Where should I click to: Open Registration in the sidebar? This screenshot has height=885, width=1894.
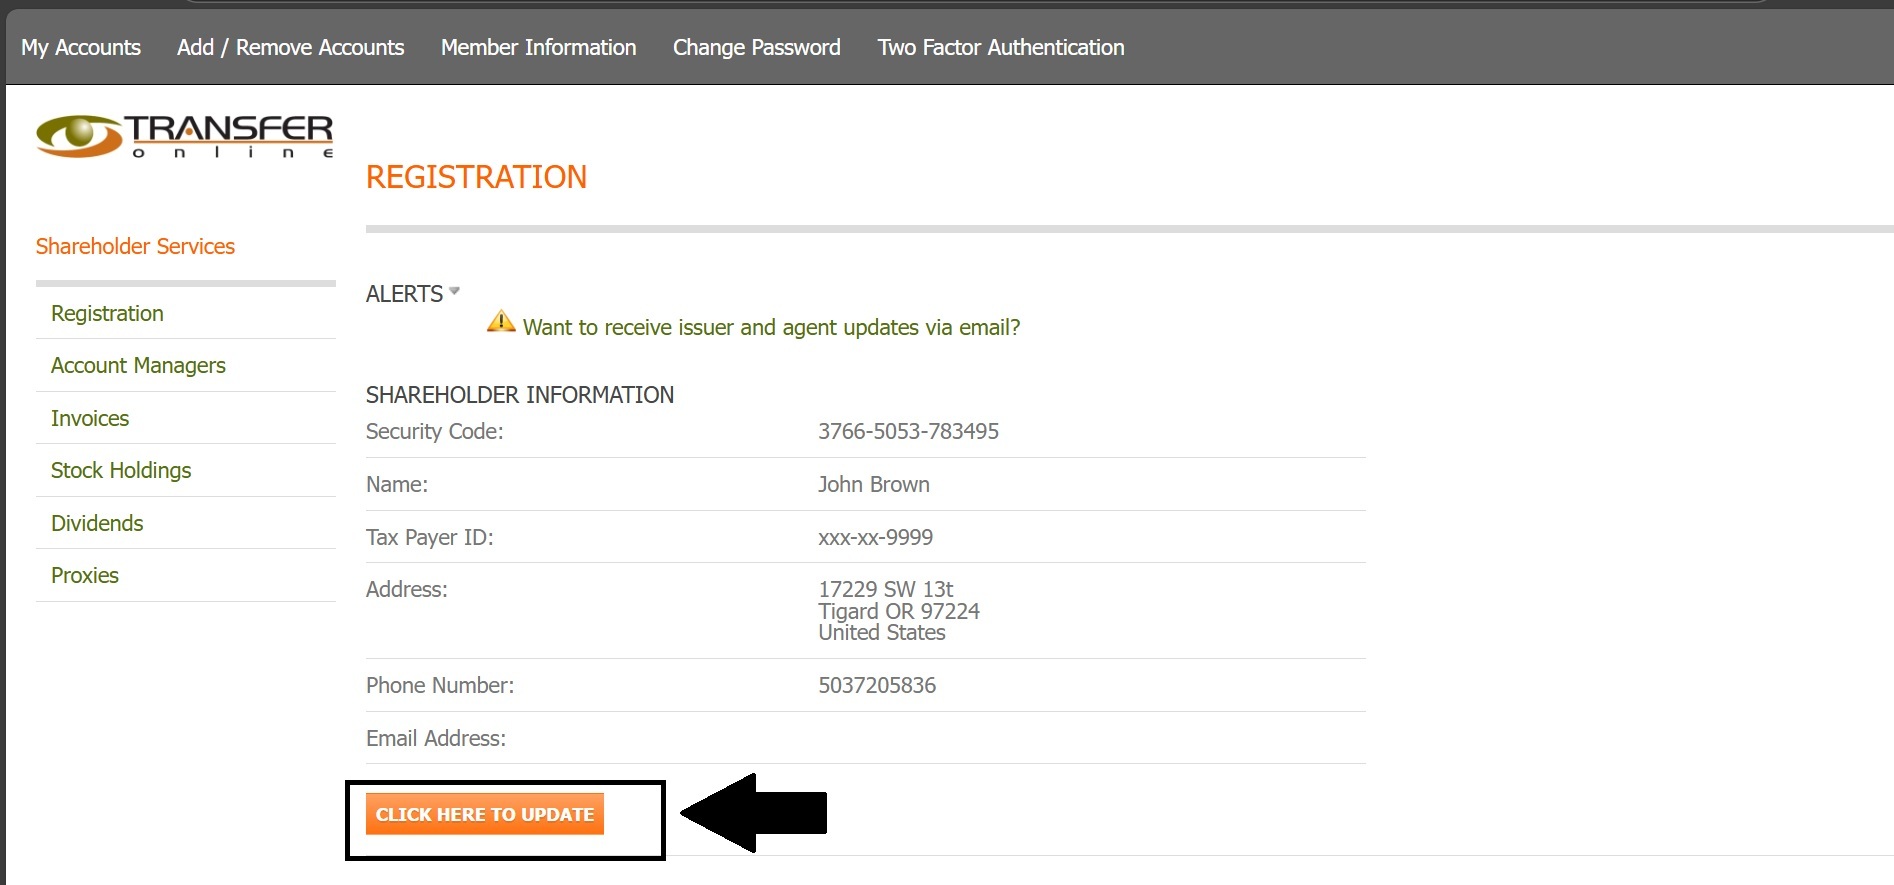pyautogui.click(x=107, y=313)
